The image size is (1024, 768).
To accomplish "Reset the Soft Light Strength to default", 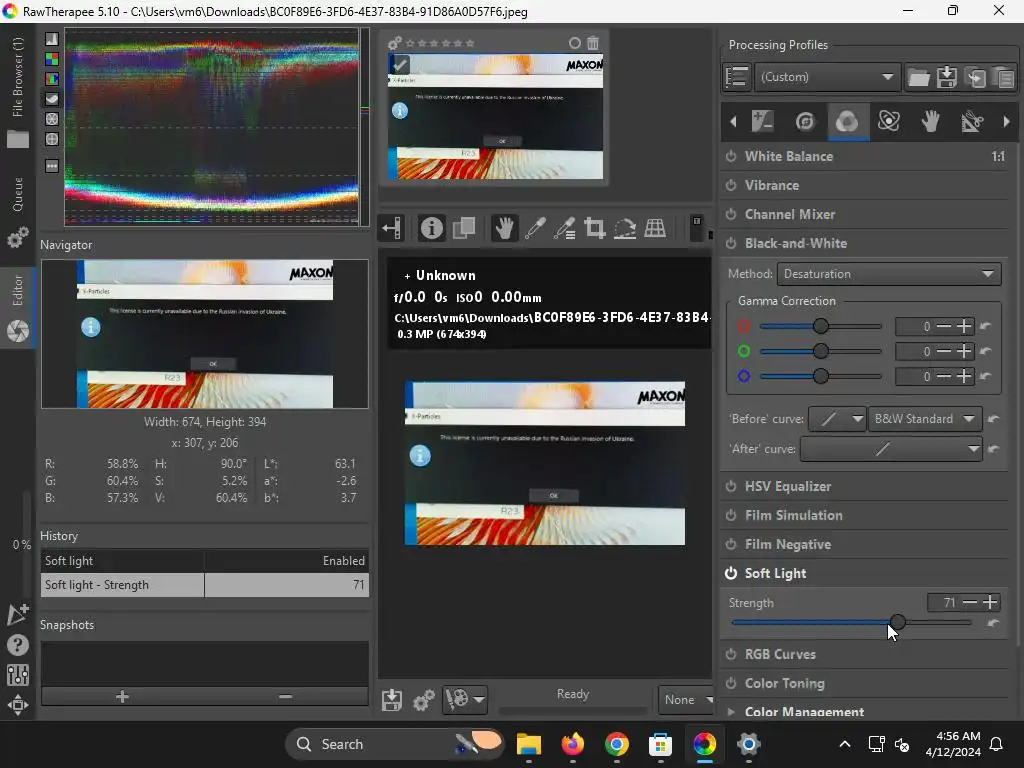I will pos(993,623).
